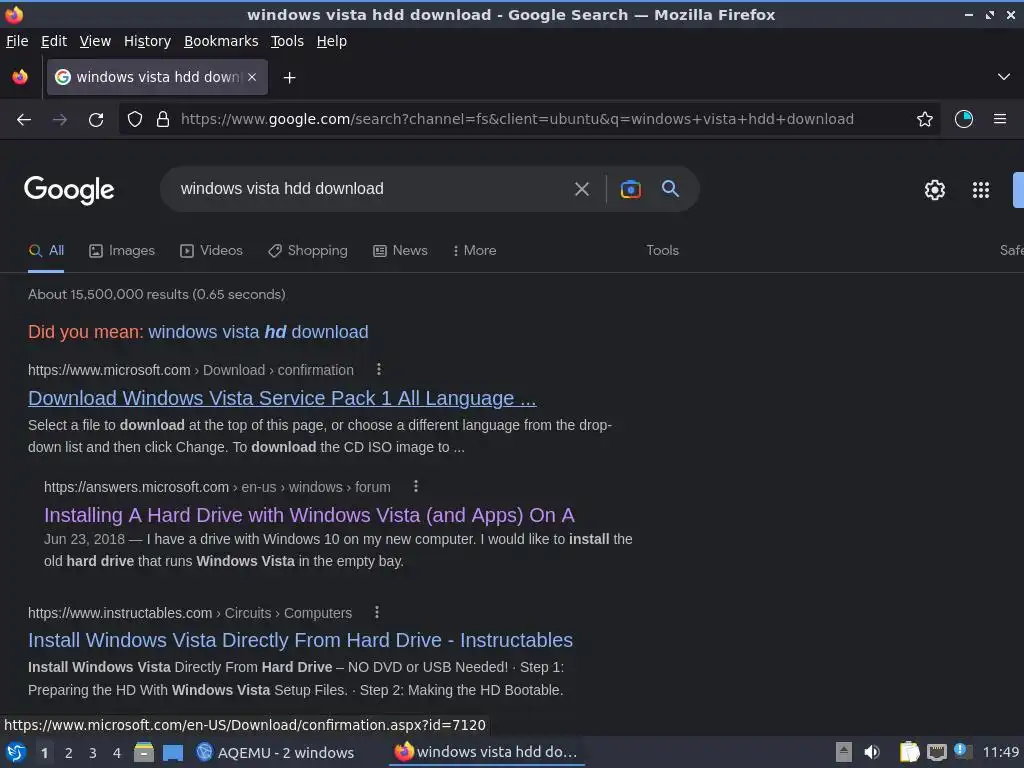Switch to AQEMU - 2 windows taskbar item
This screenshot has height=768, width=1024.
pyautogui.click(x=275, y=752)
